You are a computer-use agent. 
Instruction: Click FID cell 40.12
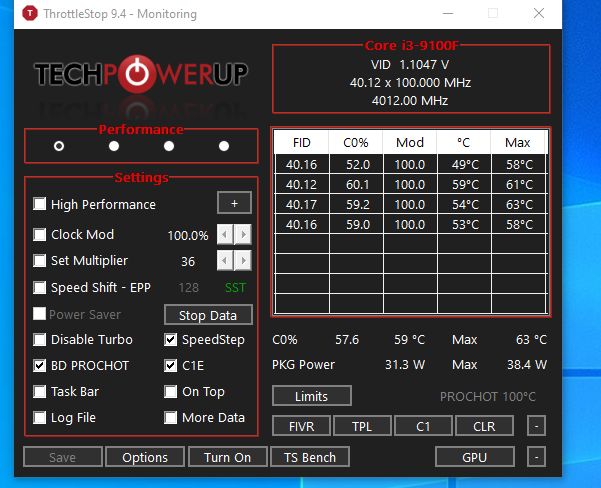(302, 184)
